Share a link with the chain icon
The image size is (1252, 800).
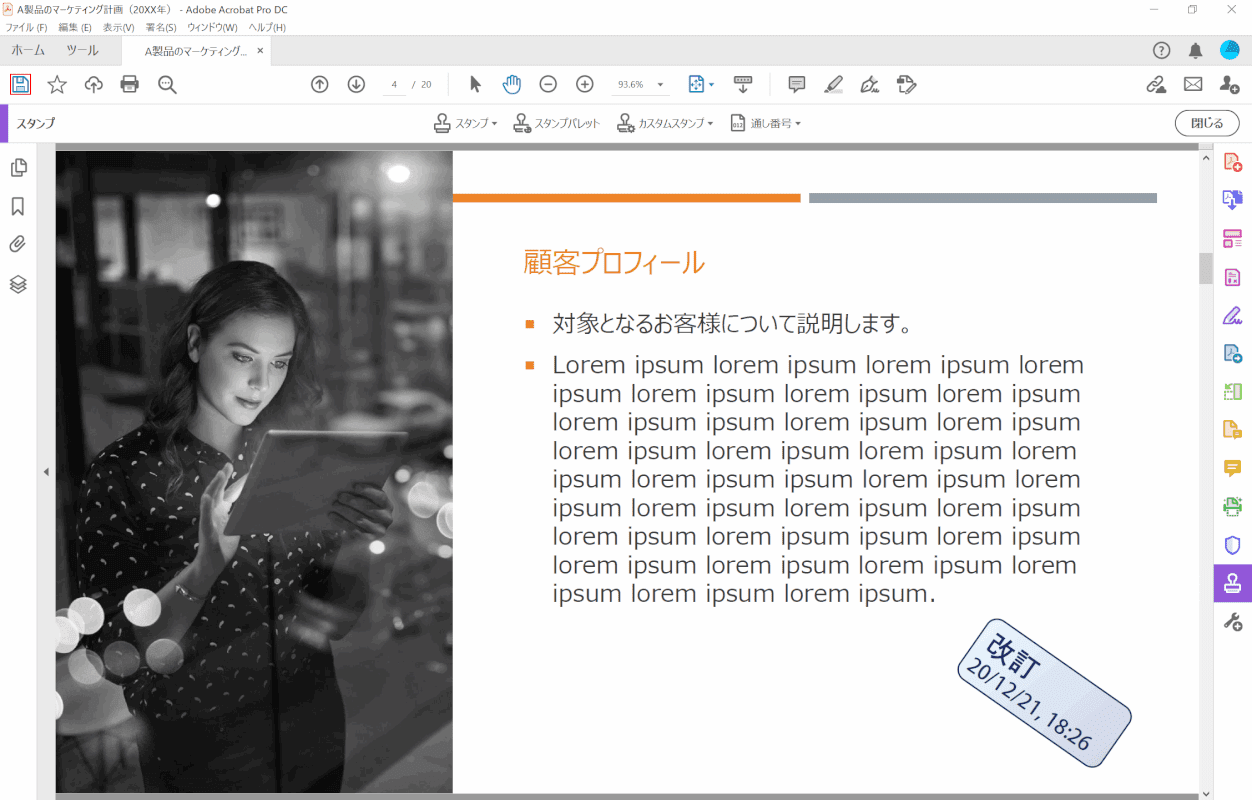(1156, 85)
